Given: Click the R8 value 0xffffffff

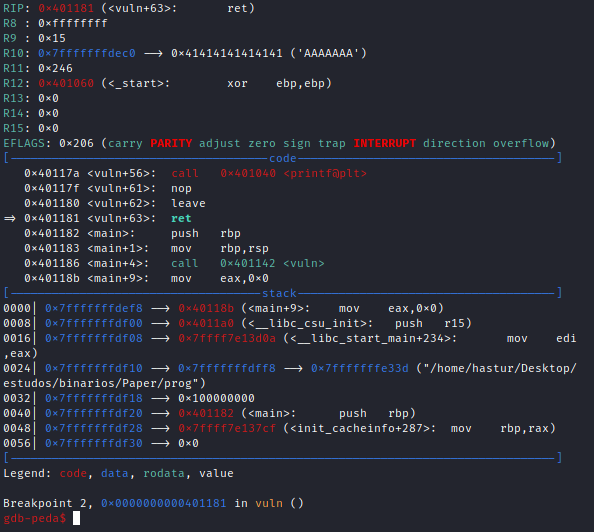Looking at the screenshot, I should (x=73, y=23).
